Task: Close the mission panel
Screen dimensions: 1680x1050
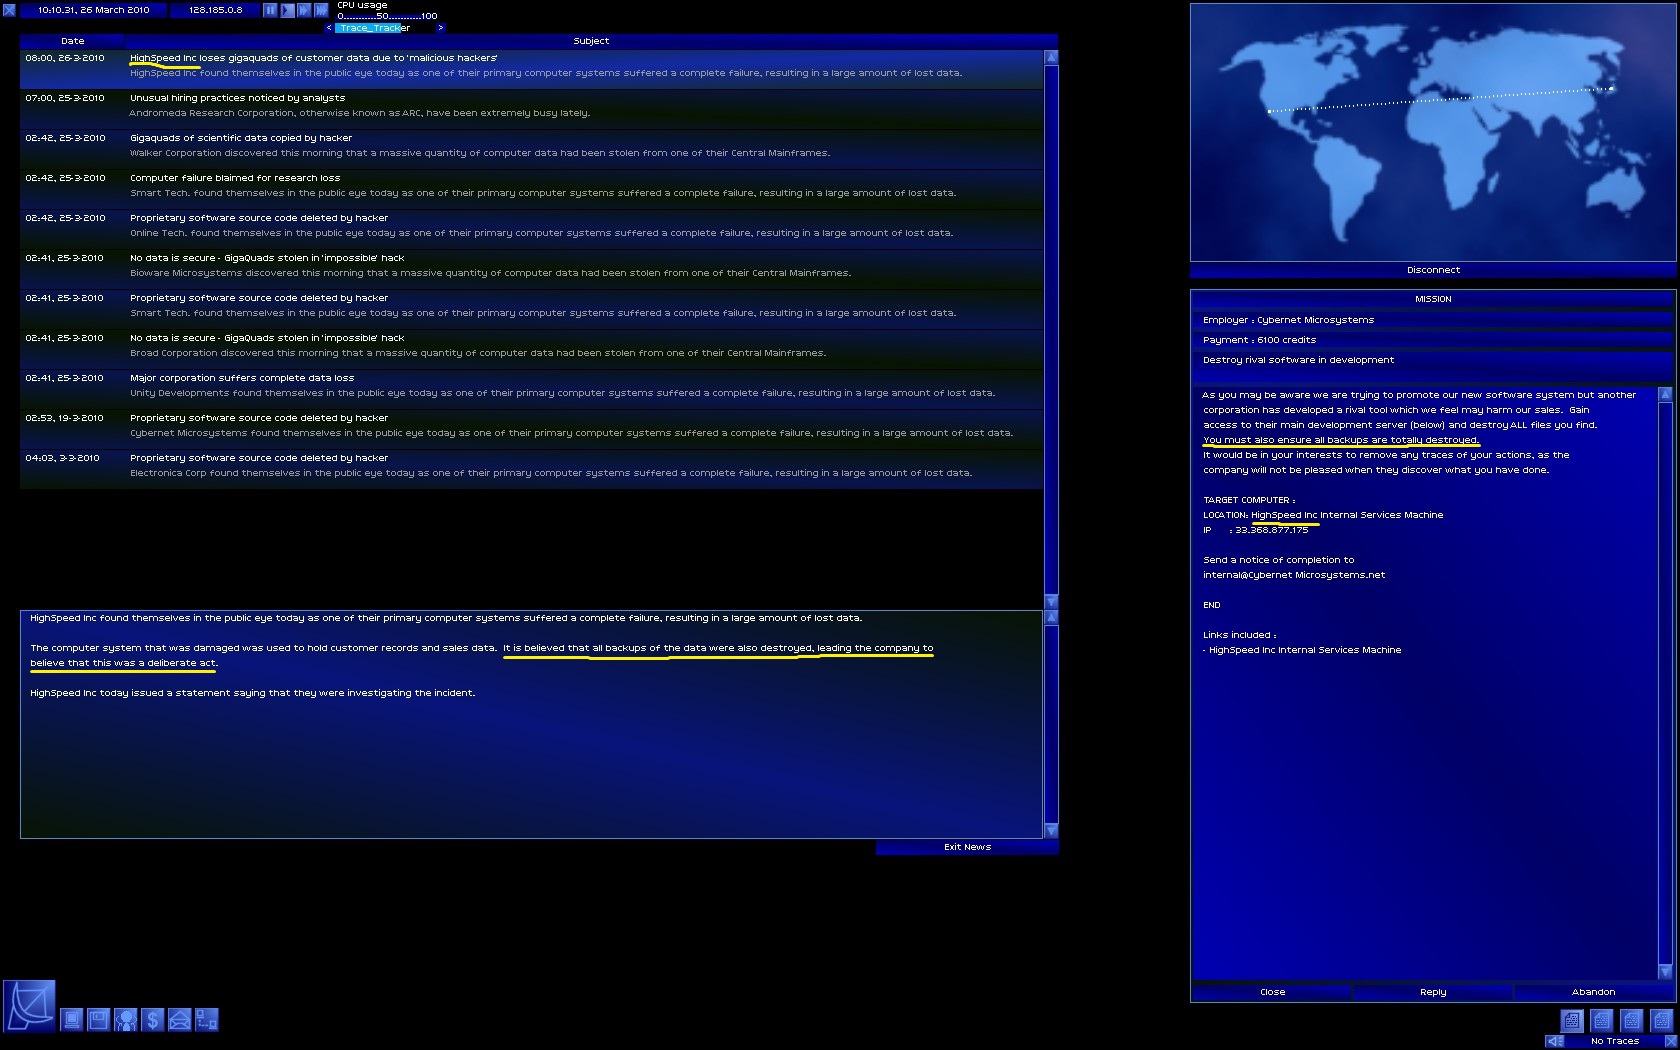Action: (1272, 992)
